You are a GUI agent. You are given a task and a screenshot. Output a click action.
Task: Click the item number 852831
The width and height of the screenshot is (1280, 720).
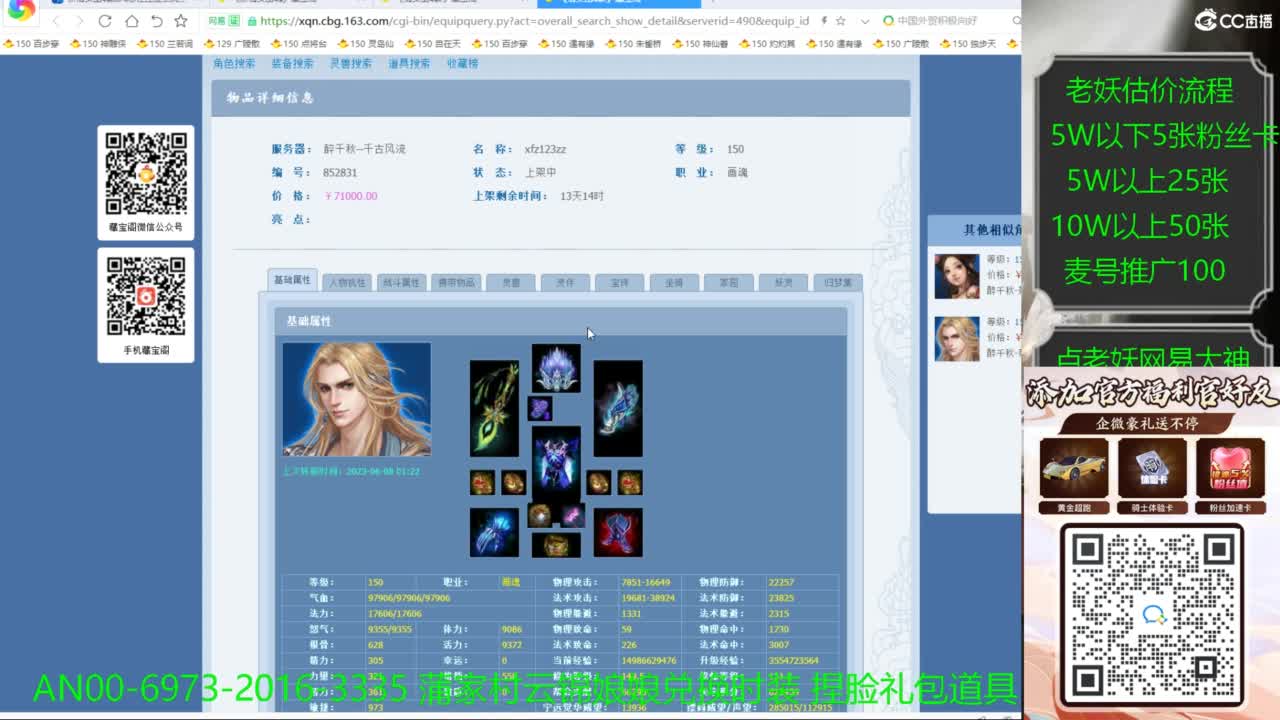coord(340,173)
